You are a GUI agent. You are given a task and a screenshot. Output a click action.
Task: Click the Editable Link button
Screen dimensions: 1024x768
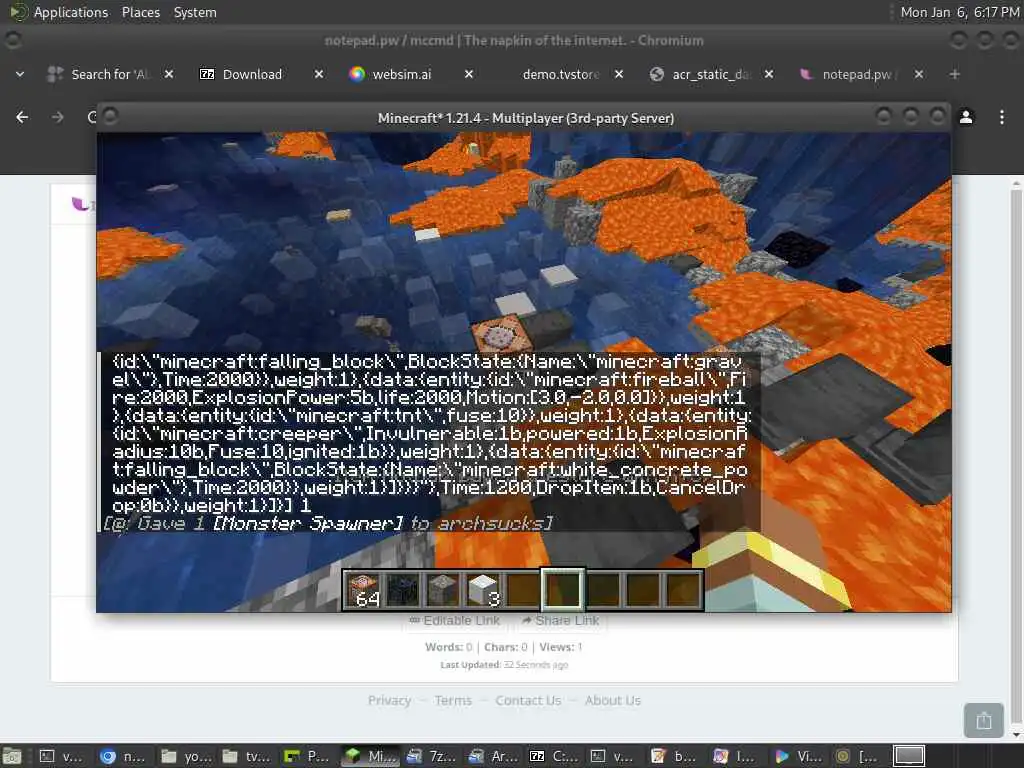click(x=455, y=620)
